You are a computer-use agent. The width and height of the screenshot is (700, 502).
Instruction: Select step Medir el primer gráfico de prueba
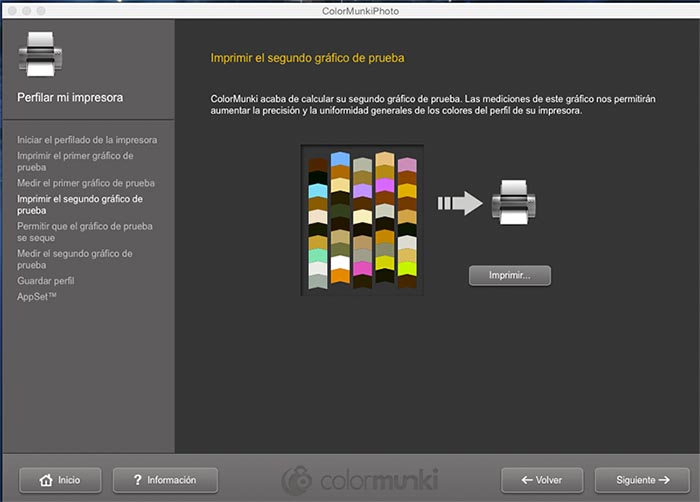(86, 183)
